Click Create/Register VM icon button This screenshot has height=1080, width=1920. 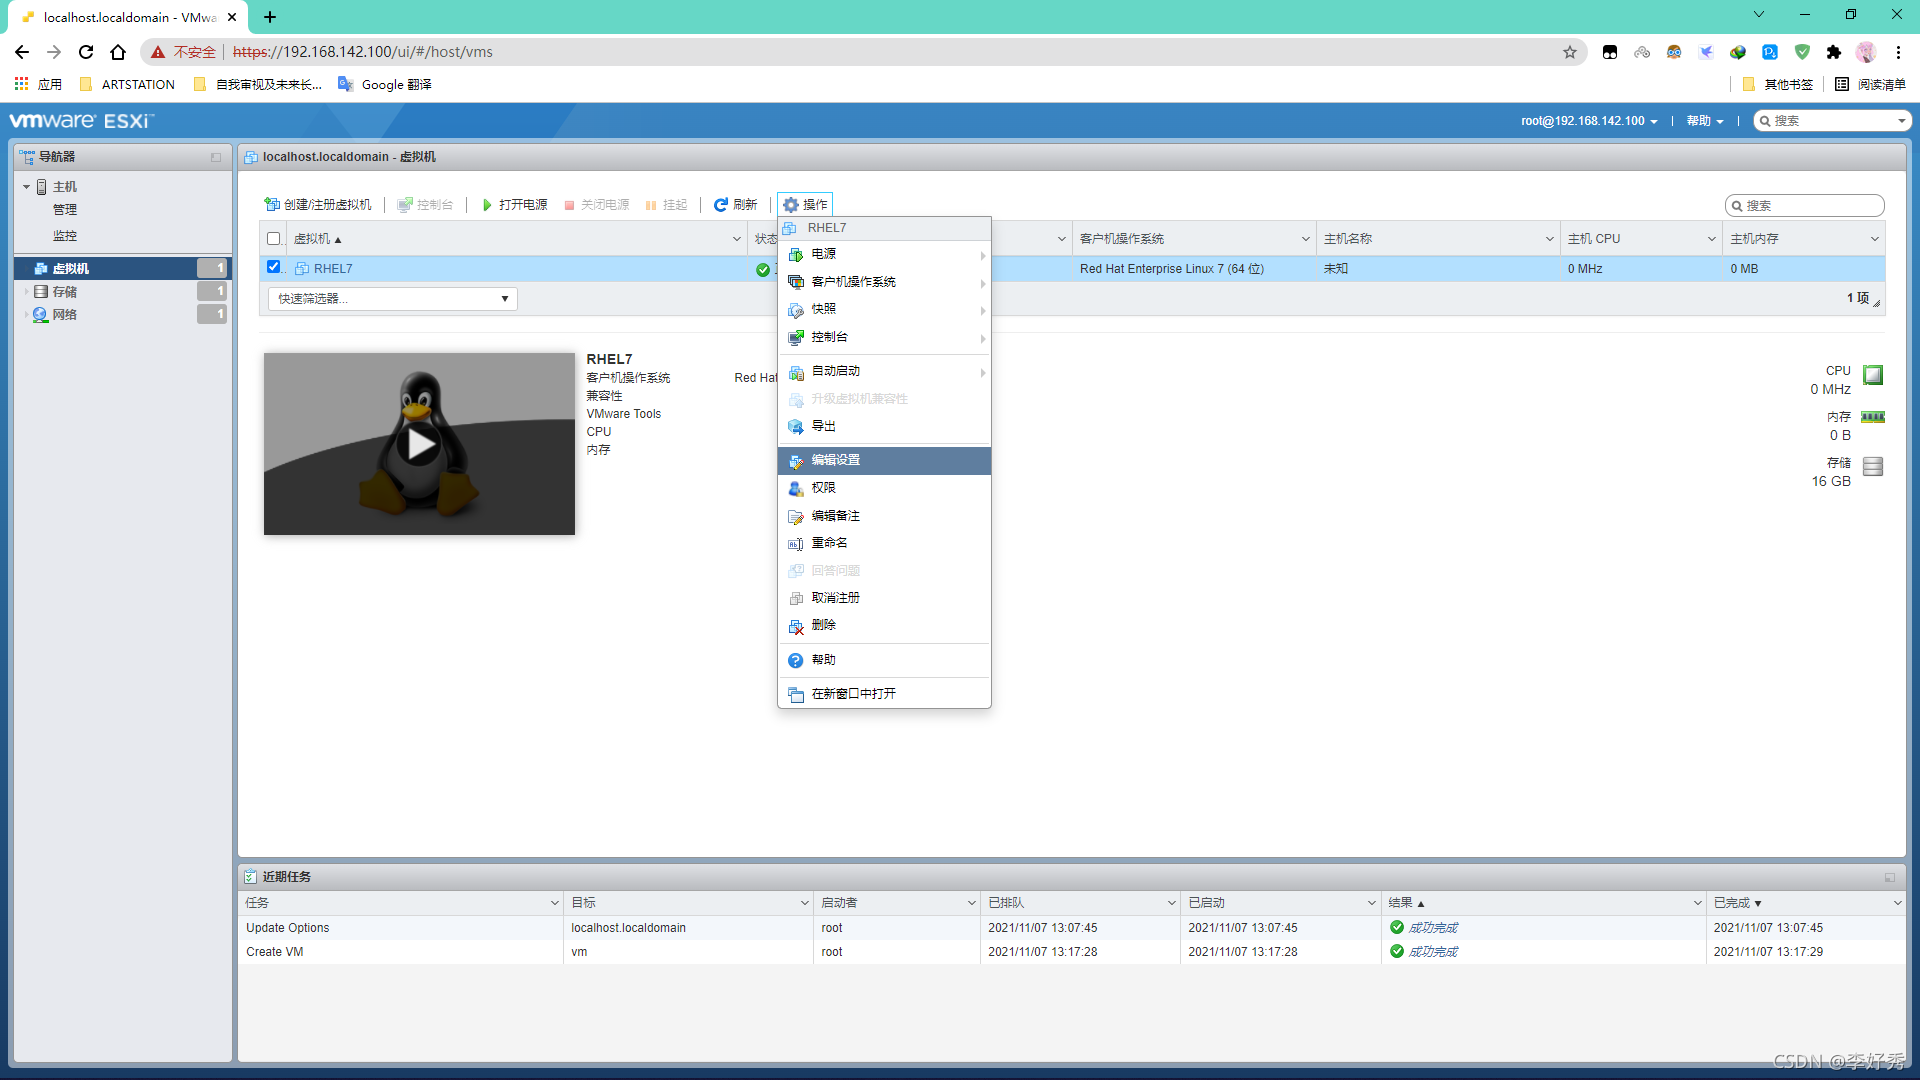[317, 205]
